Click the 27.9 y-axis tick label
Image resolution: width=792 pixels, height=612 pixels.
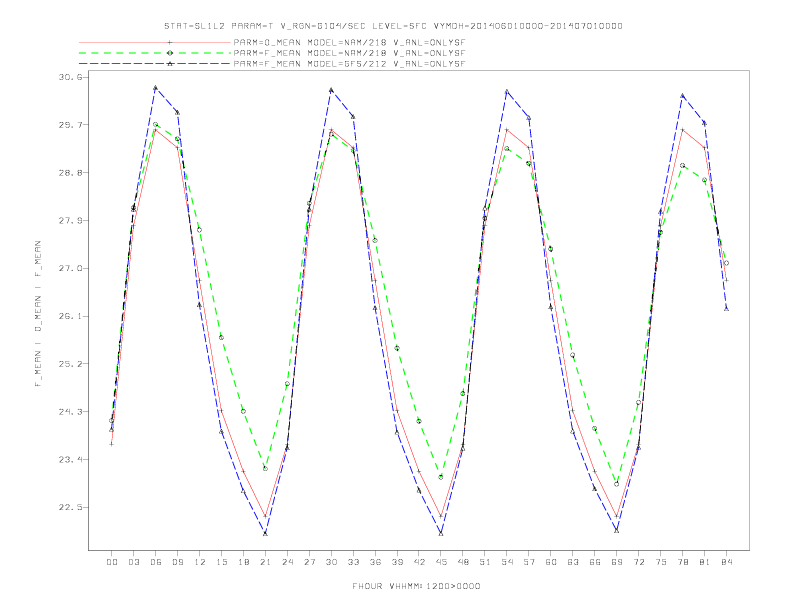(71, 221)
